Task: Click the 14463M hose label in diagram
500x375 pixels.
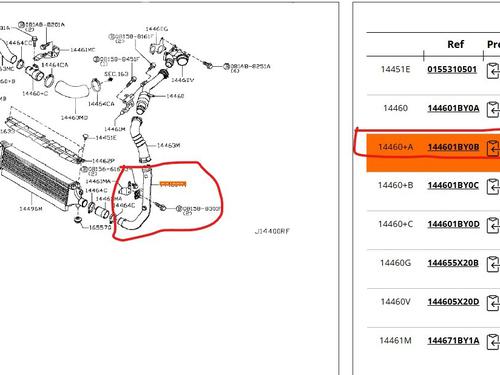Action: pyautogui.click(x=168, y=145)
